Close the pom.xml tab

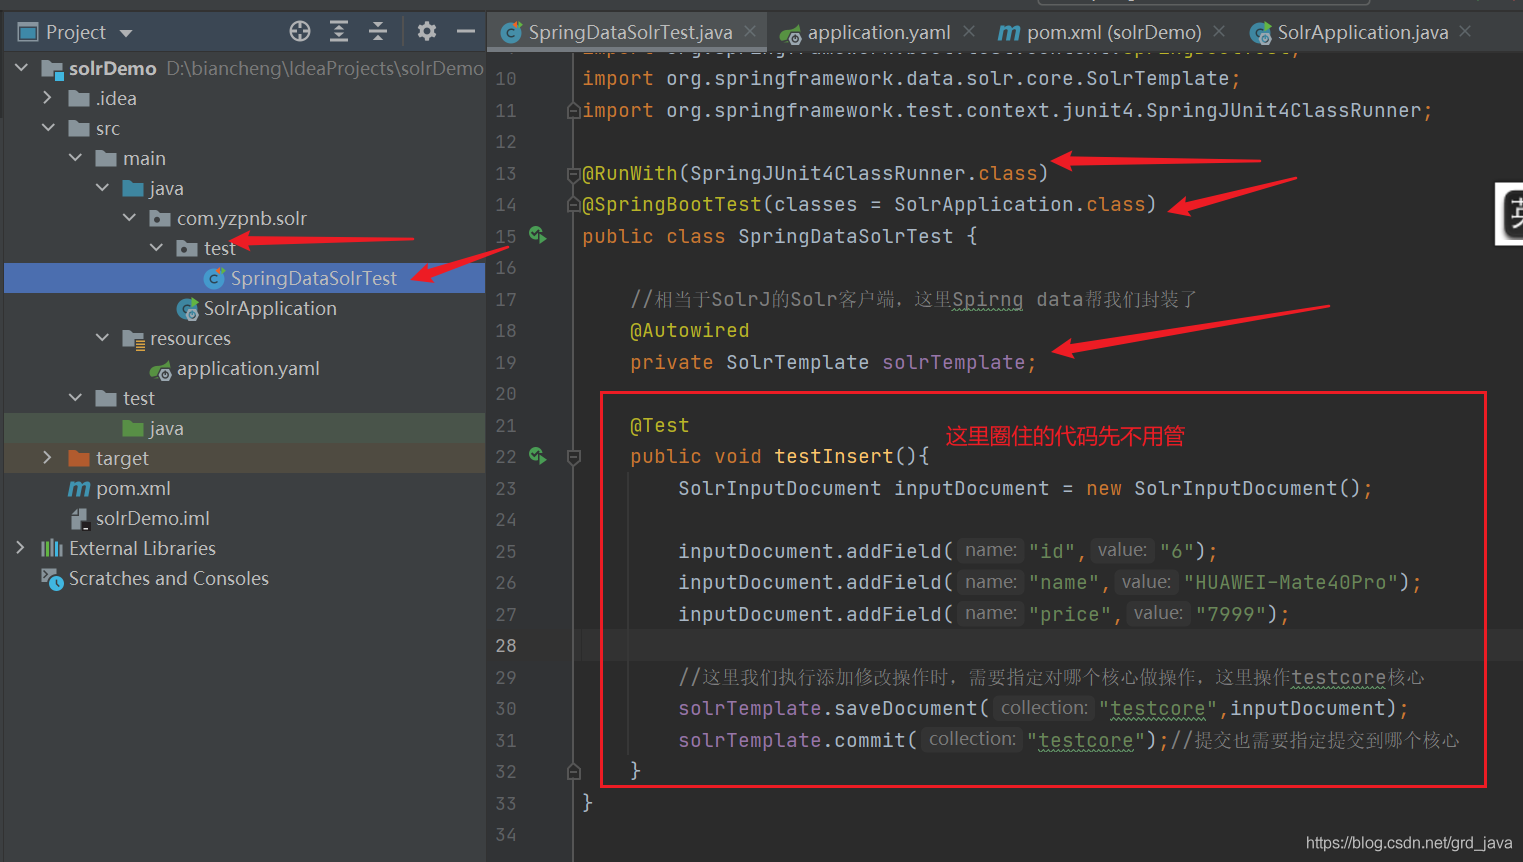pos(1219,32)
